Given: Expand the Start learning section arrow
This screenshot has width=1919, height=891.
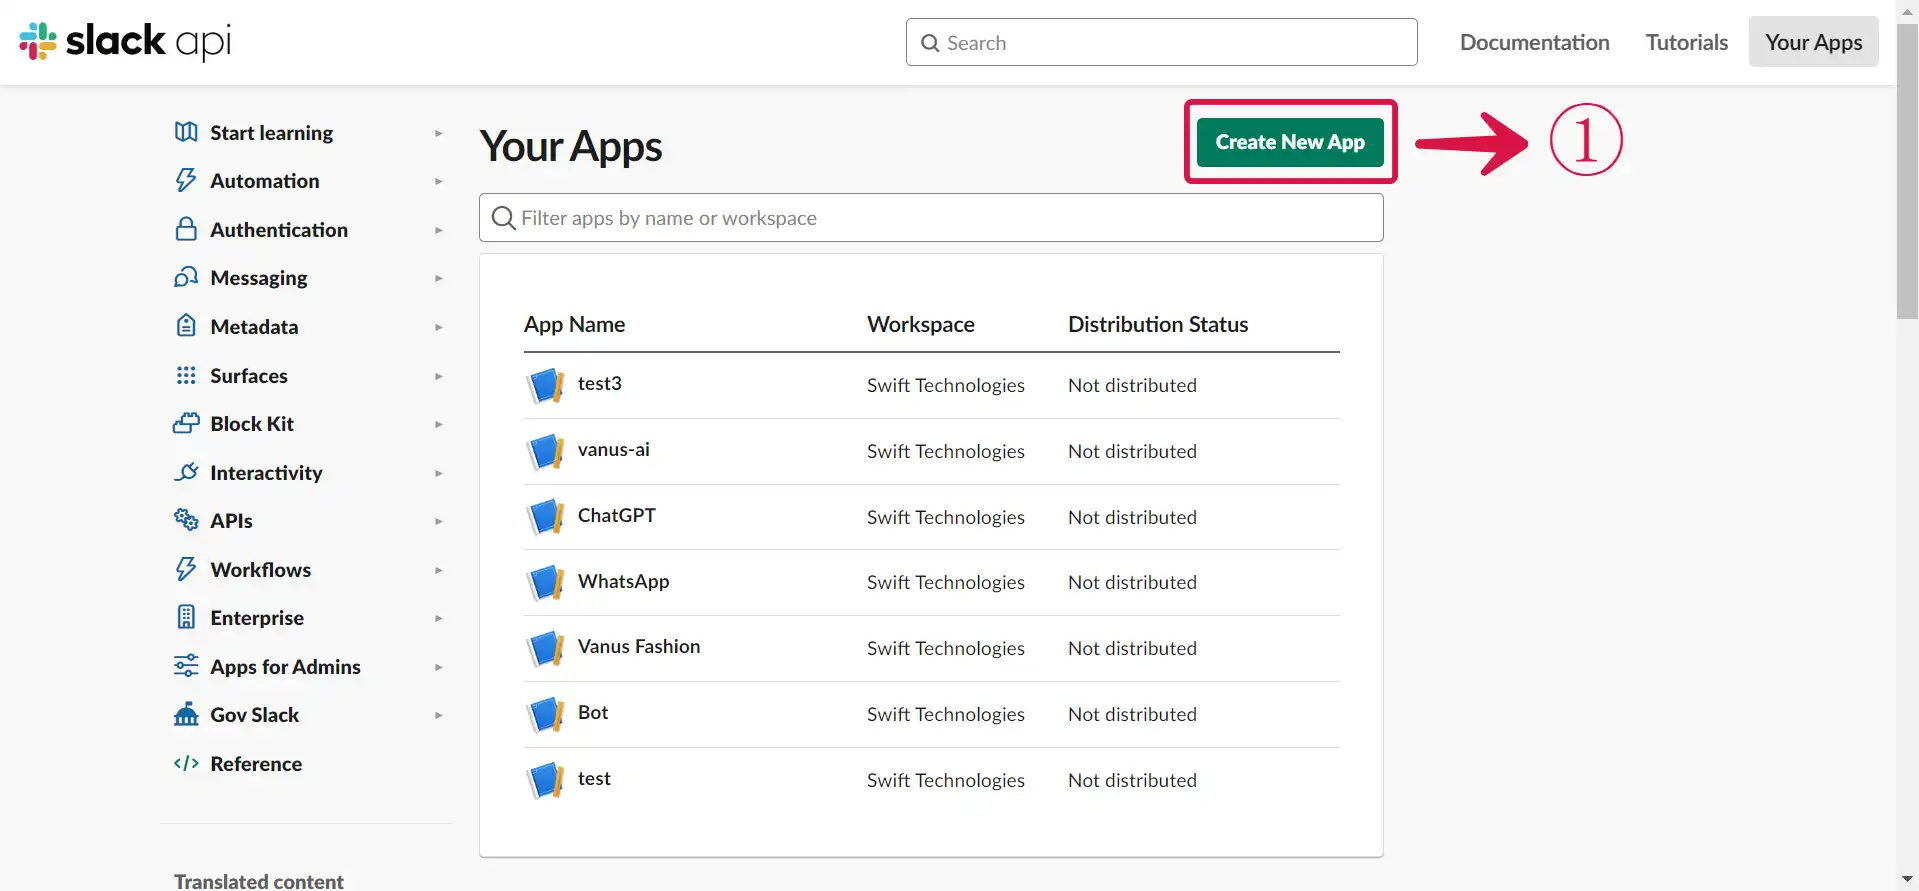Looking at the screenshot, I should (438, 133).
